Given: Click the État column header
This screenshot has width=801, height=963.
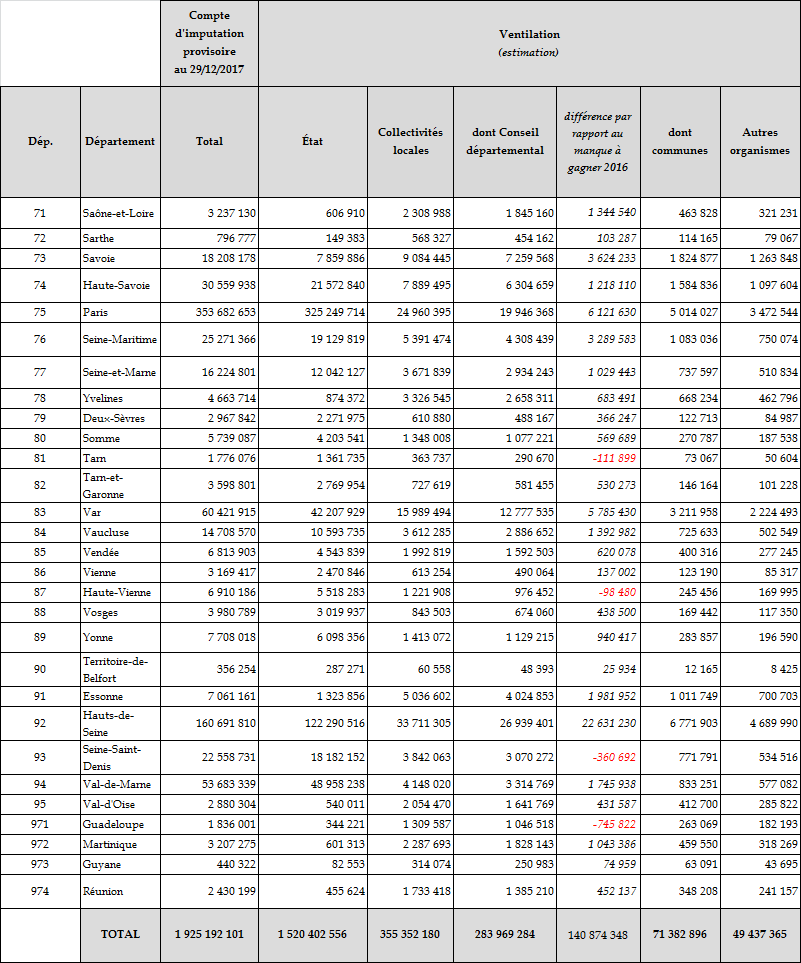Looking at the screenshot, I should tap(312, 142).
